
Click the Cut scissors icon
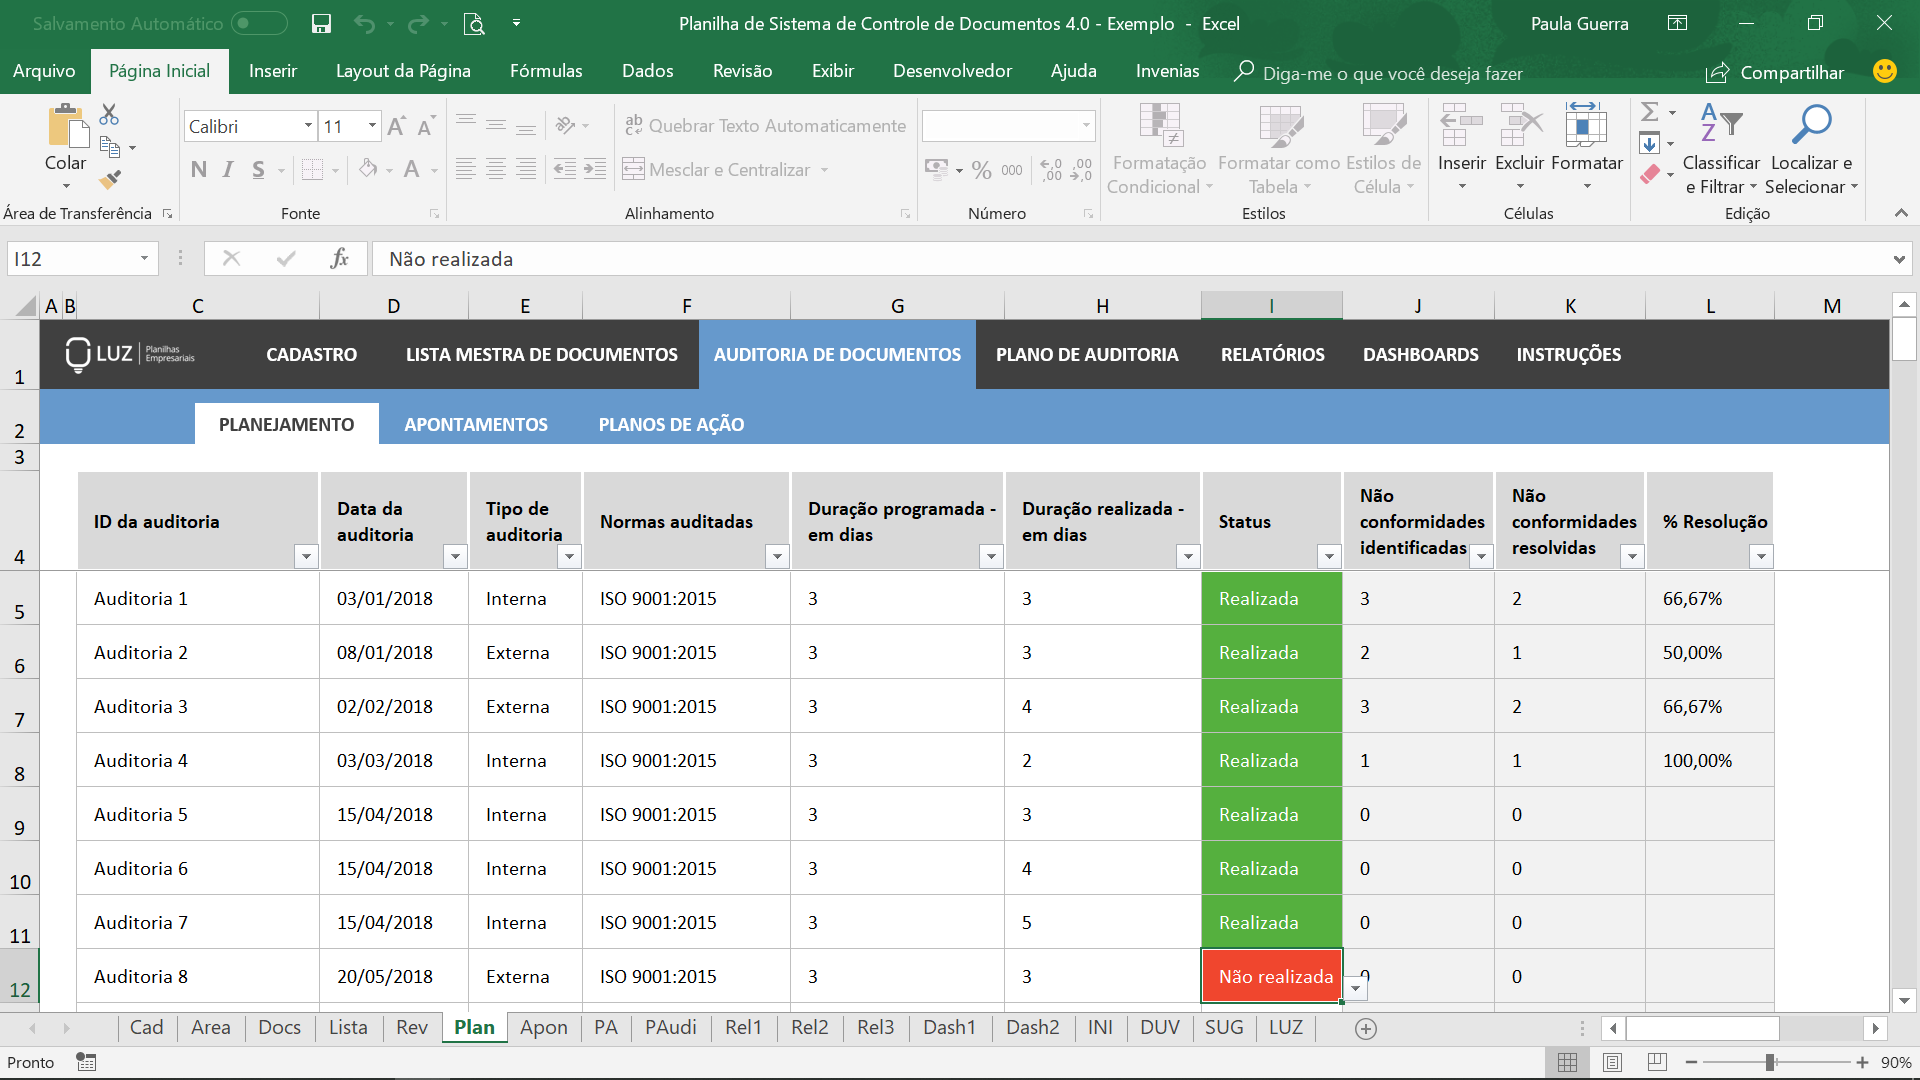(109, 114)
